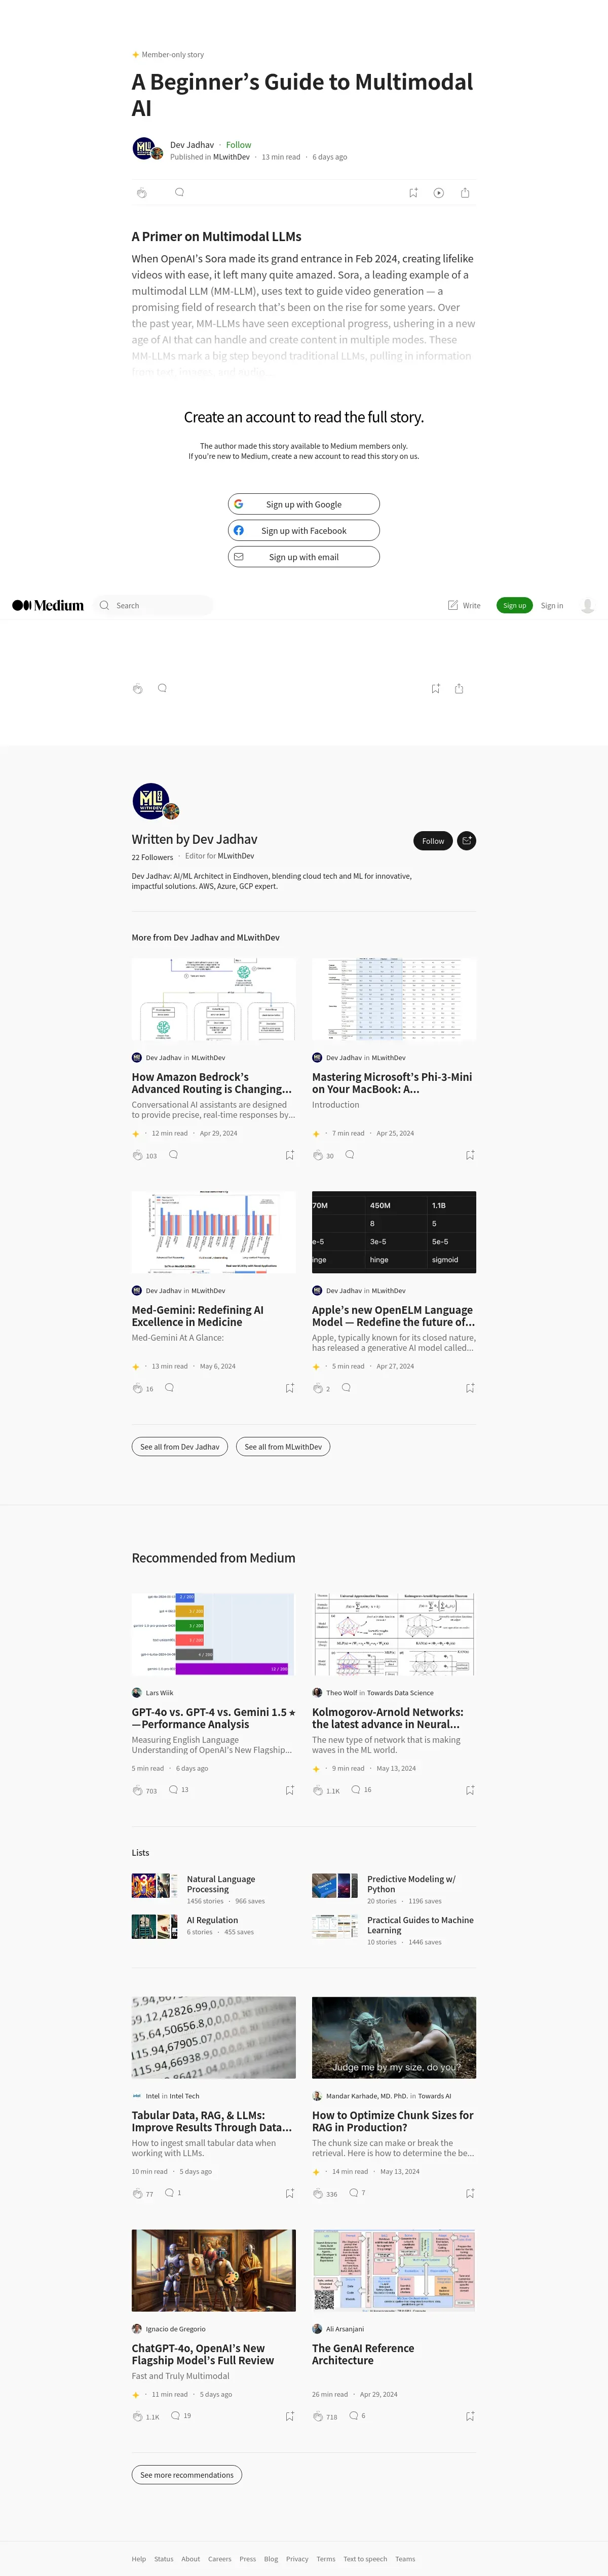Open the user profile avatar icon
The width and height of the screenshot is (608, 2576).
588,605
